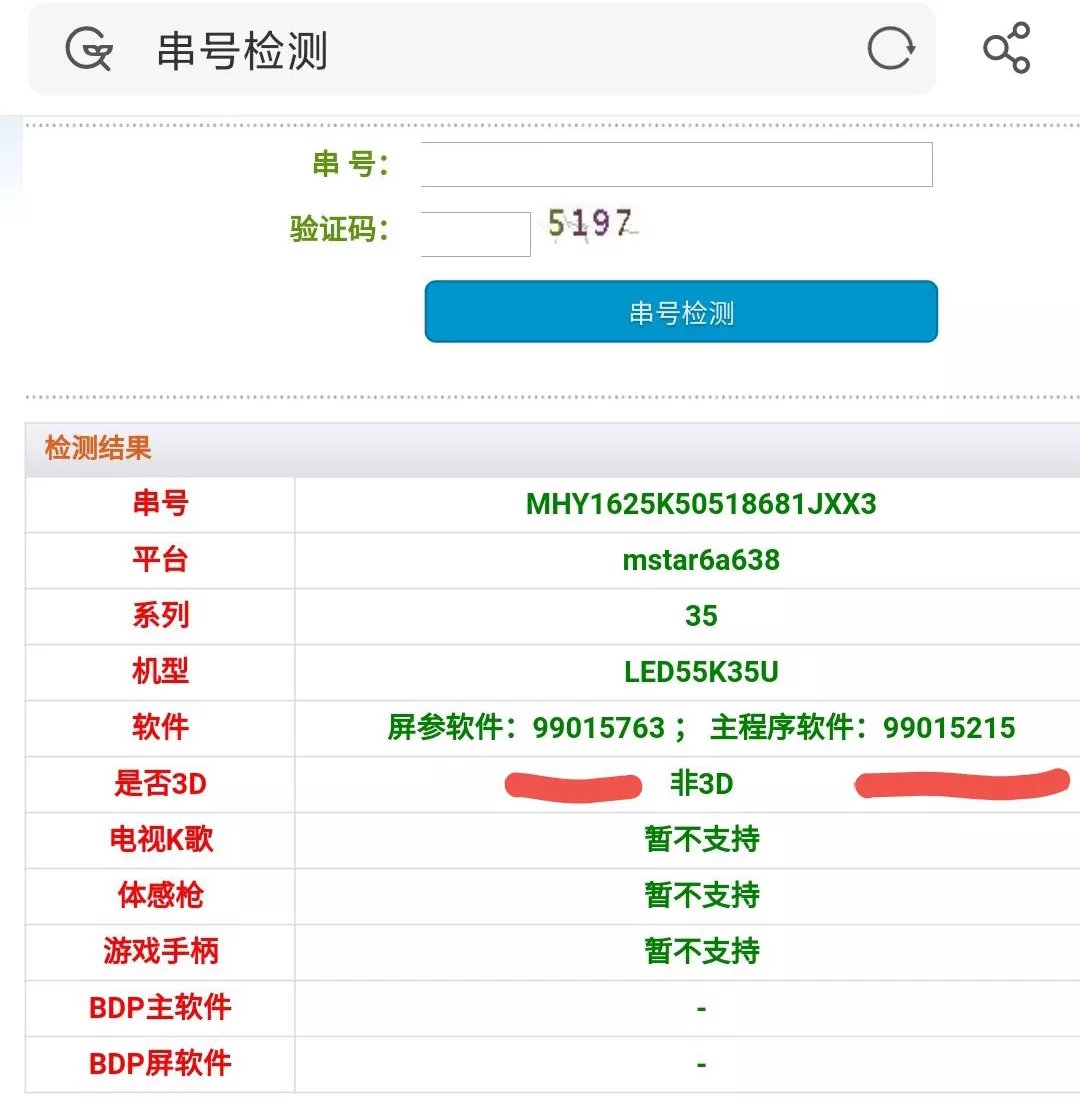
Task: Click the 系列 value 35
Action: click(x=701, y=616)
